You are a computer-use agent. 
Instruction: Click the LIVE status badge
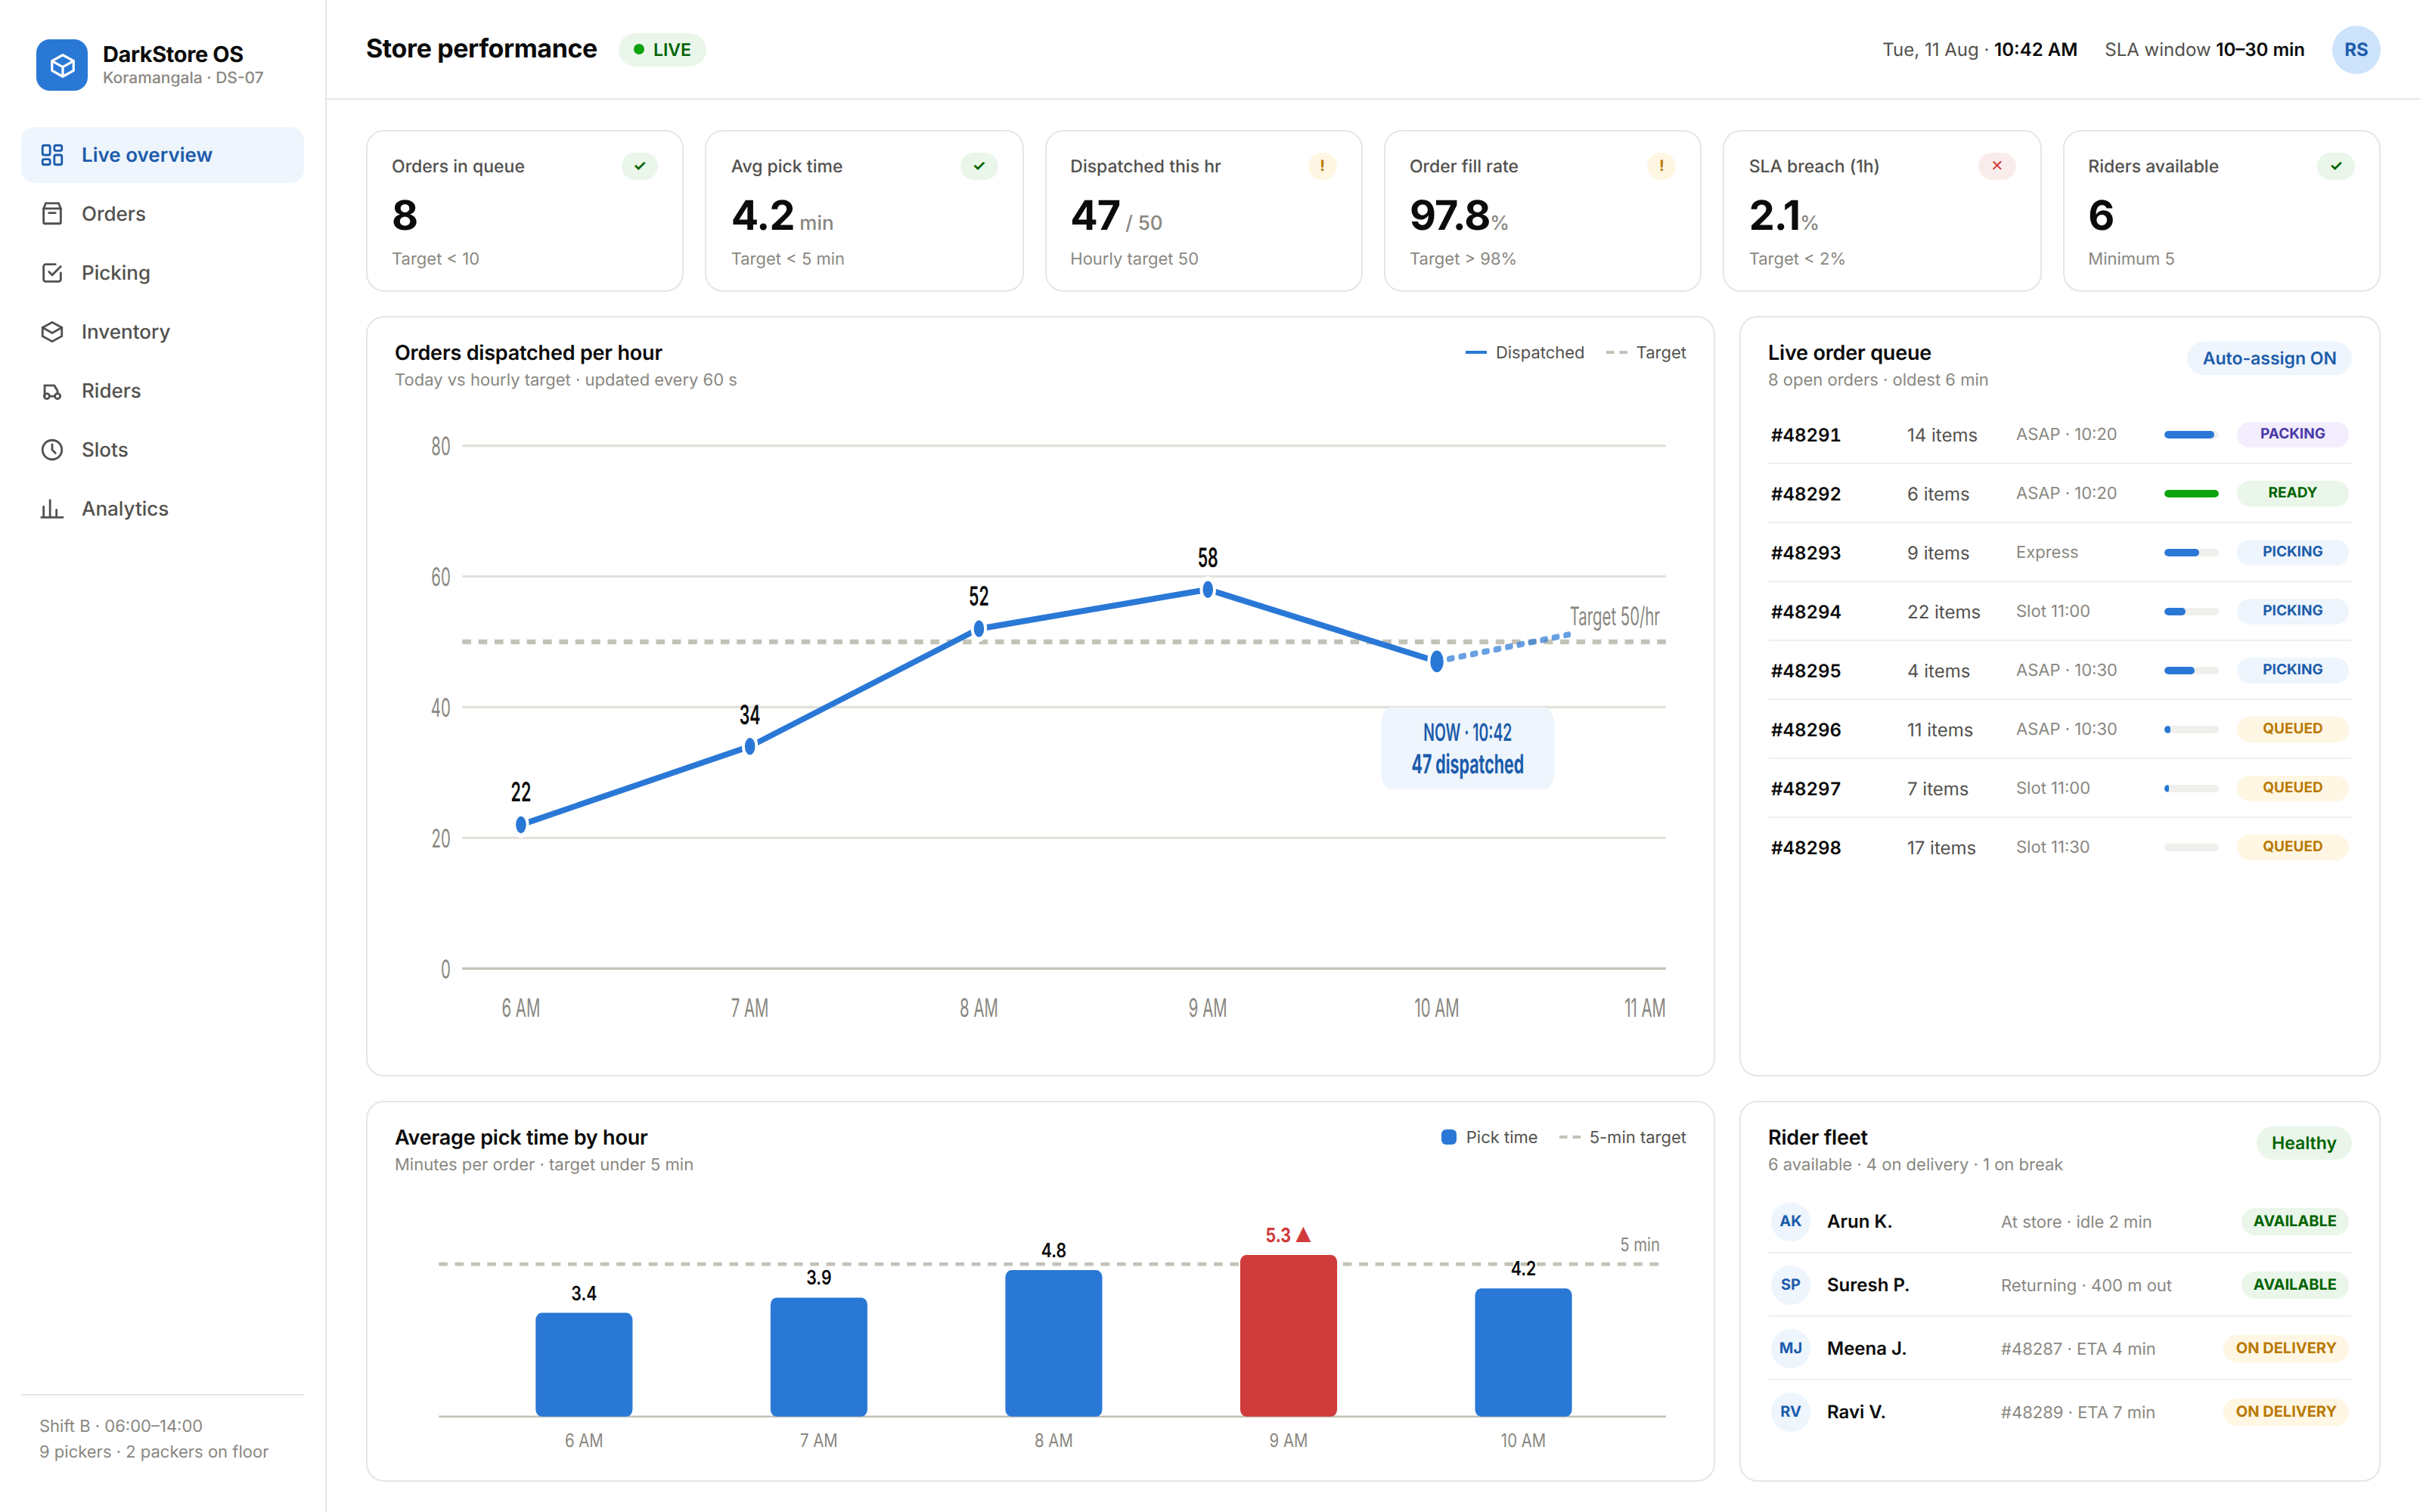click(x=662, y=50)
